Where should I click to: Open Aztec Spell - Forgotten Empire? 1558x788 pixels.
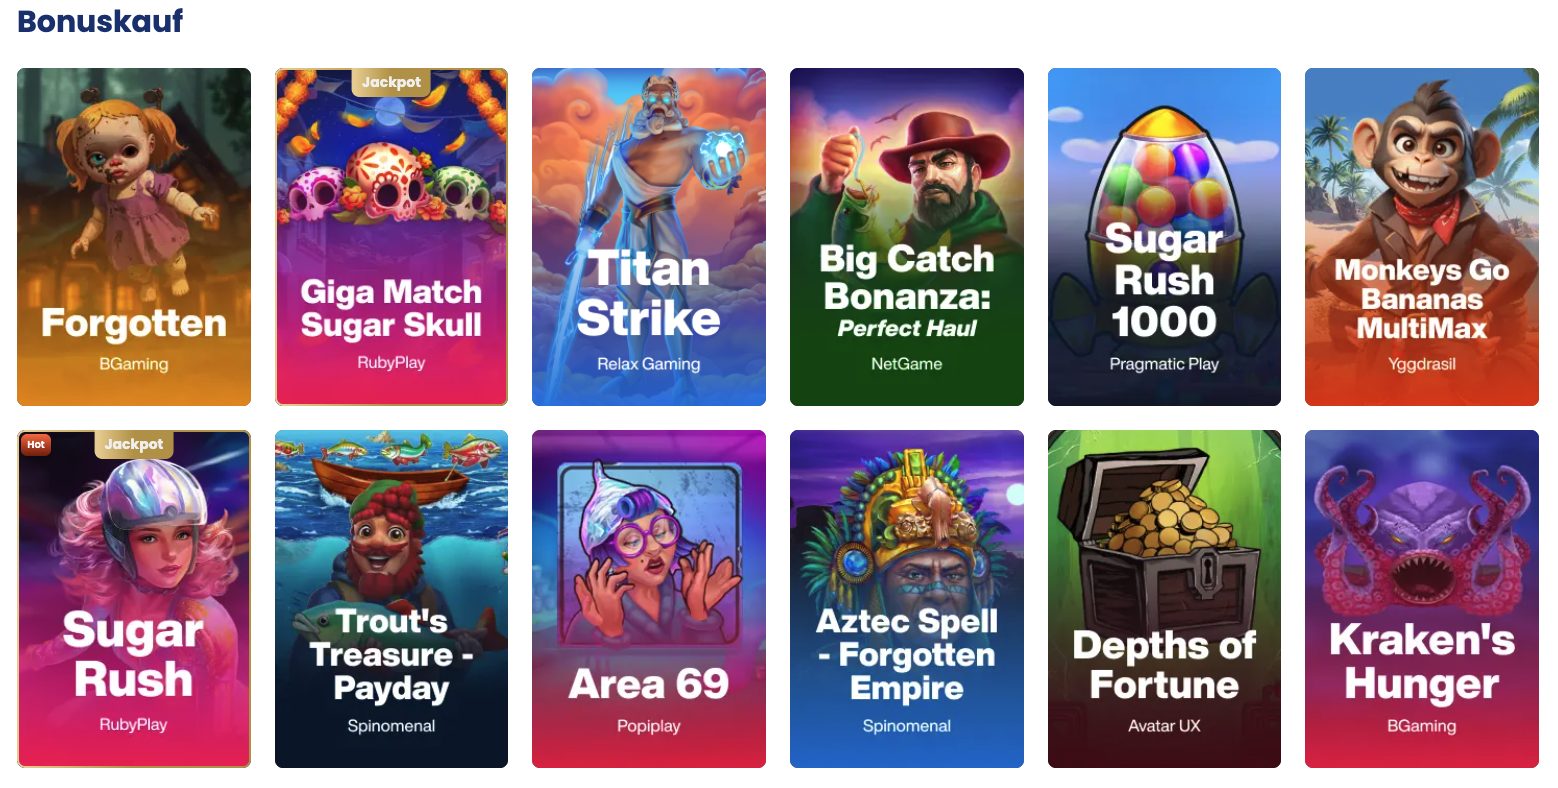click(907, 599)
